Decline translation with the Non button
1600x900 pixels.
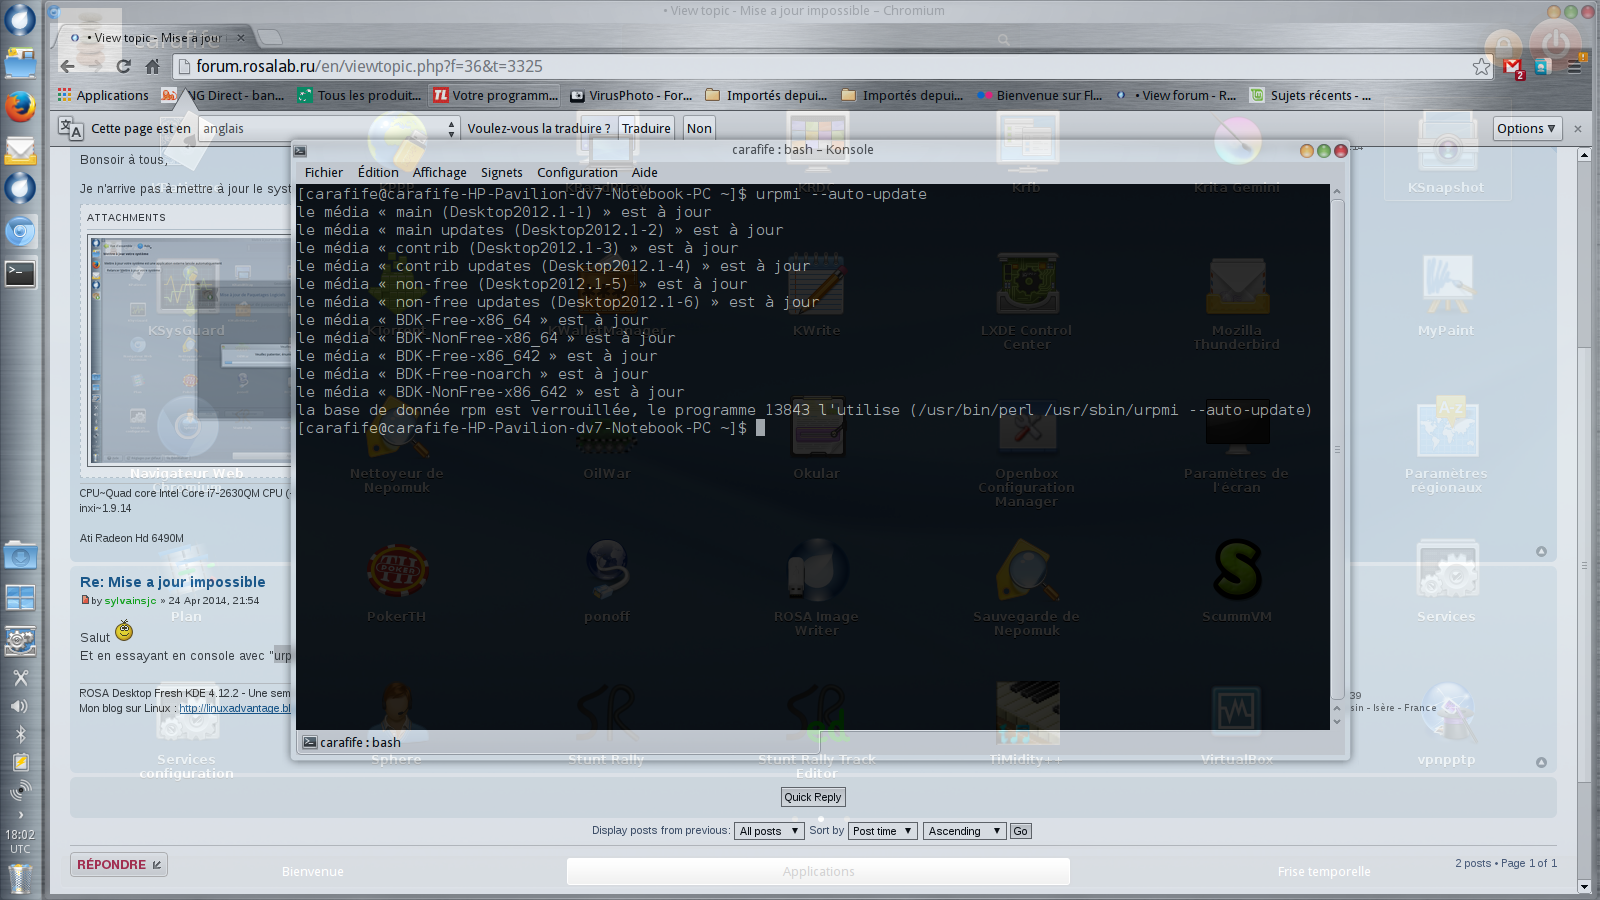point(699,128)
